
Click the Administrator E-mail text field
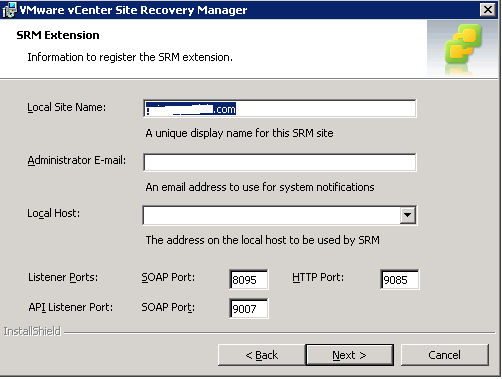tap(280, 162)
